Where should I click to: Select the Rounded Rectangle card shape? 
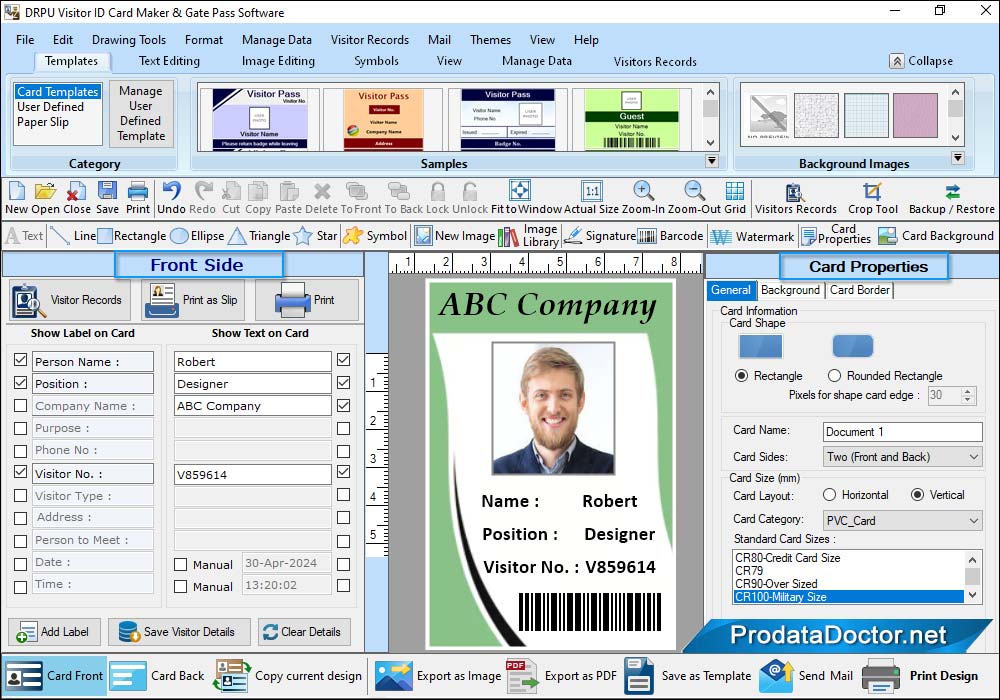pos(834,376)
